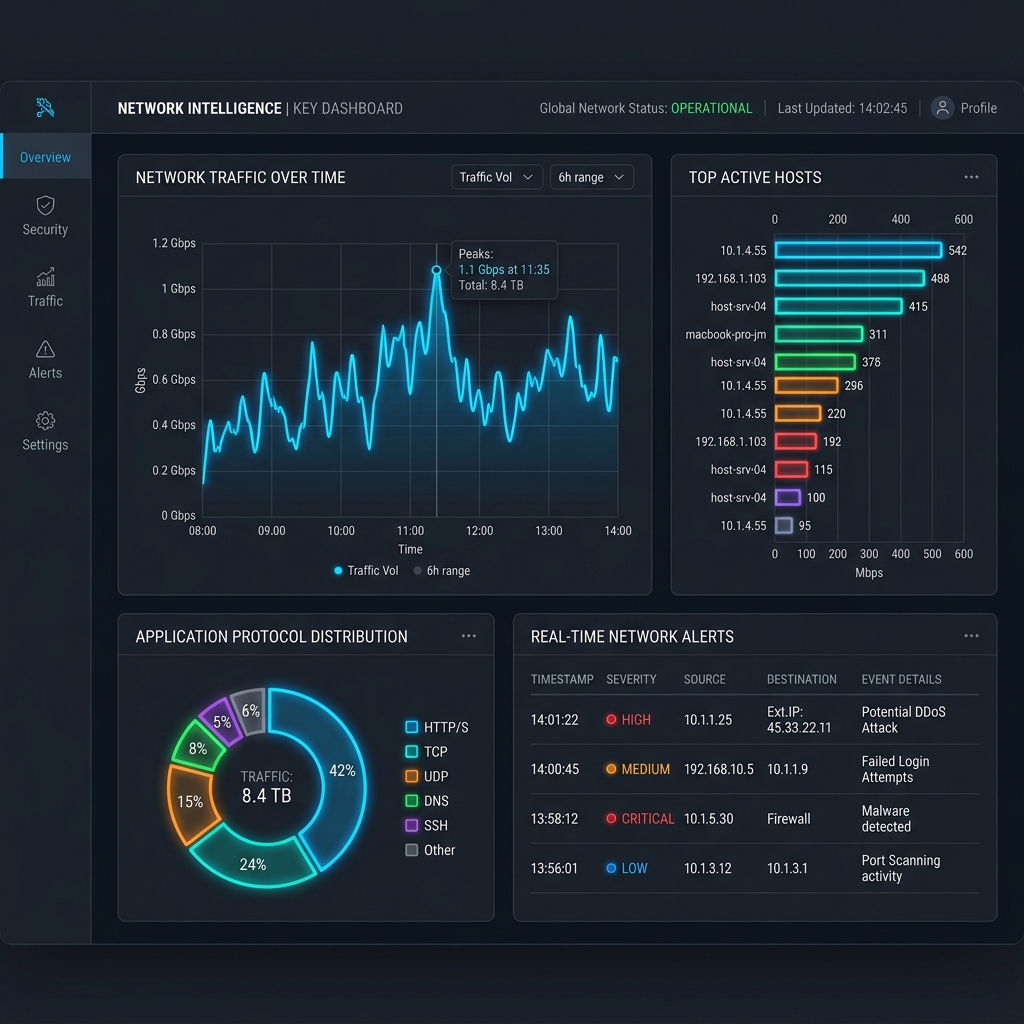Click the 8.4 TB traffic total in donut
The width and height of the screenshot is (1024, 1024).
click(x=266, y=795)
